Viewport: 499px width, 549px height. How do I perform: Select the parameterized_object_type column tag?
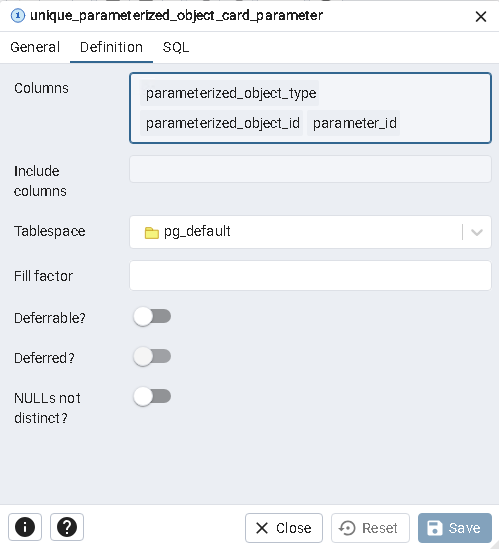[x=230, y=93]
